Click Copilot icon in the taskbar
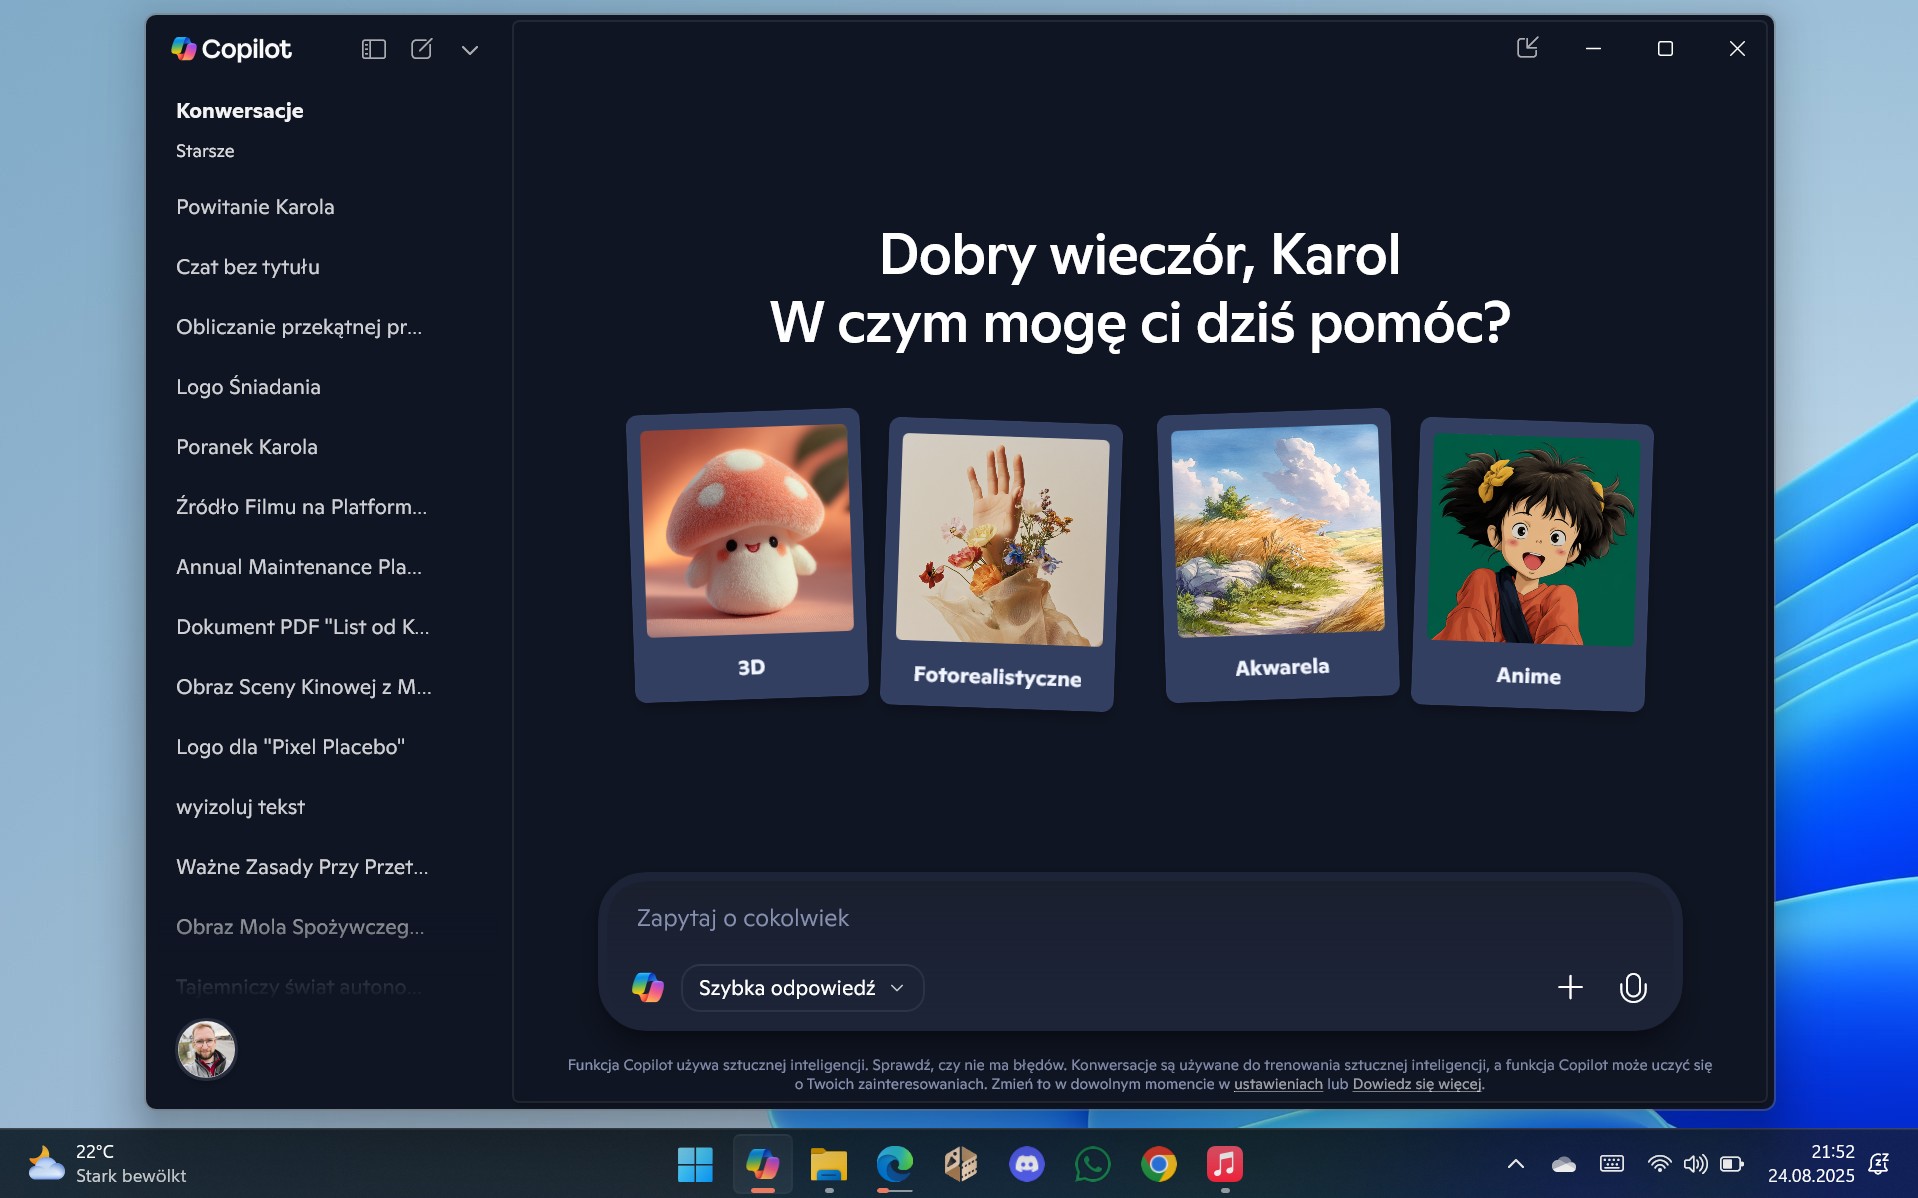The width and height of the screenshot is (1918, 1198). [x=762, y=1164]
